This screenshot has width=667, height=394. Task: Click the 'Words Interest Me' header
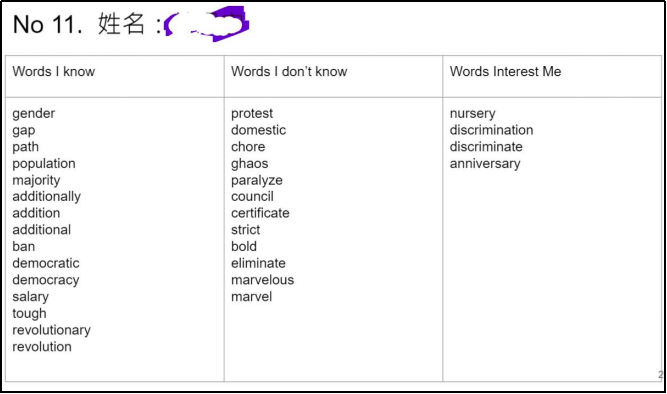505,71
